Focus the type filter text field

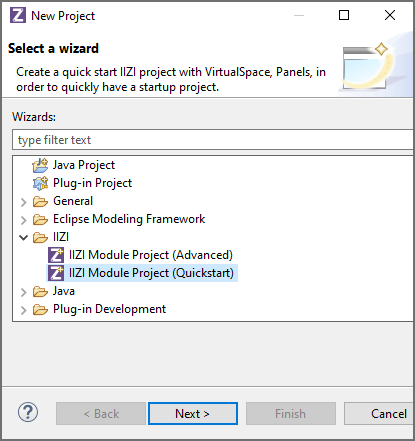tap(213, 140)
